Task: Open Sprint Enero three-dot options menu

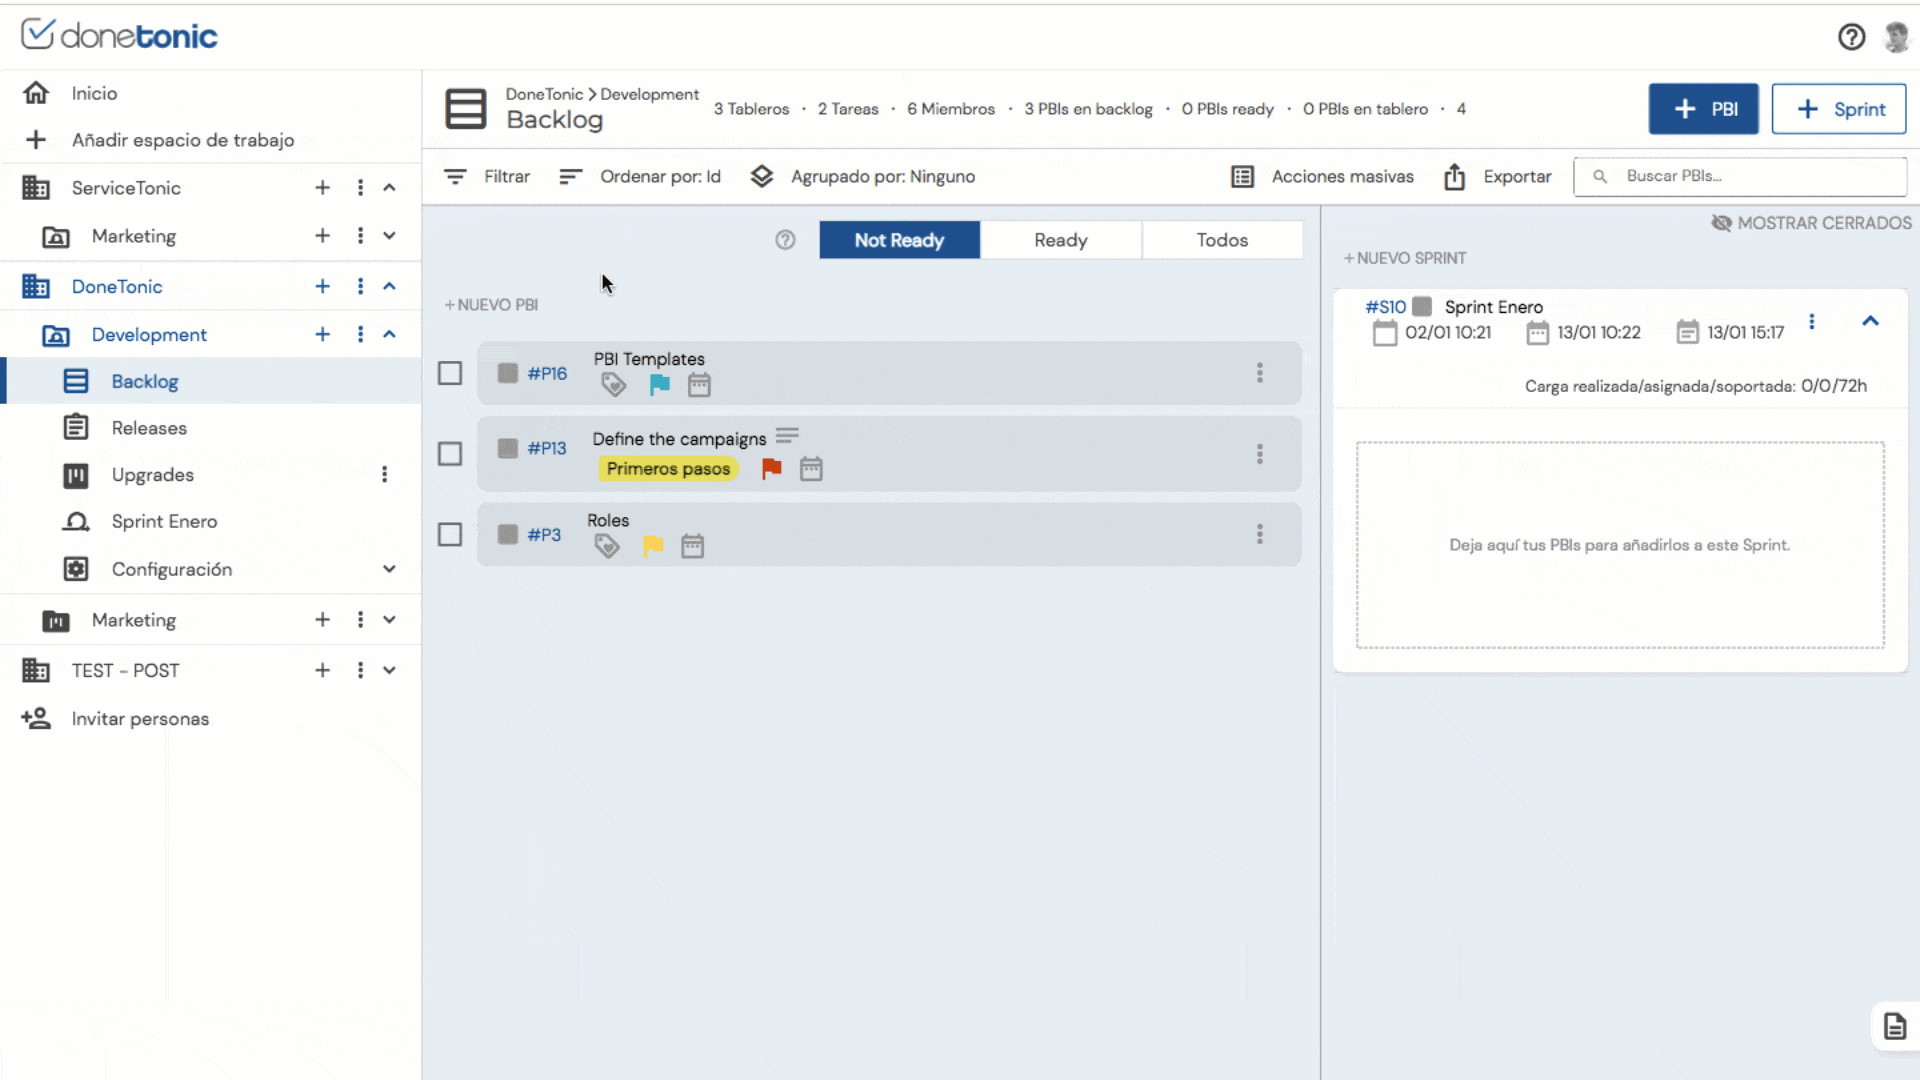Action: (x=1811, y=322)
